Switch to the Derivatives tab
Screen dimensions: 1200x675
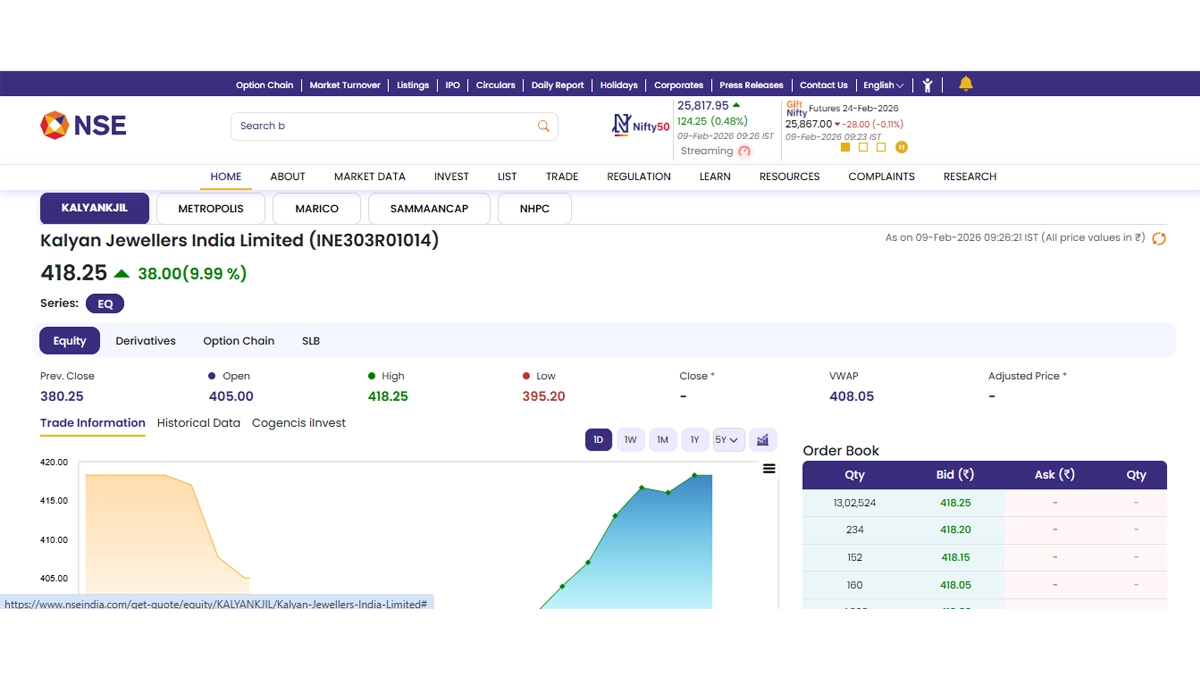(145, 341)
